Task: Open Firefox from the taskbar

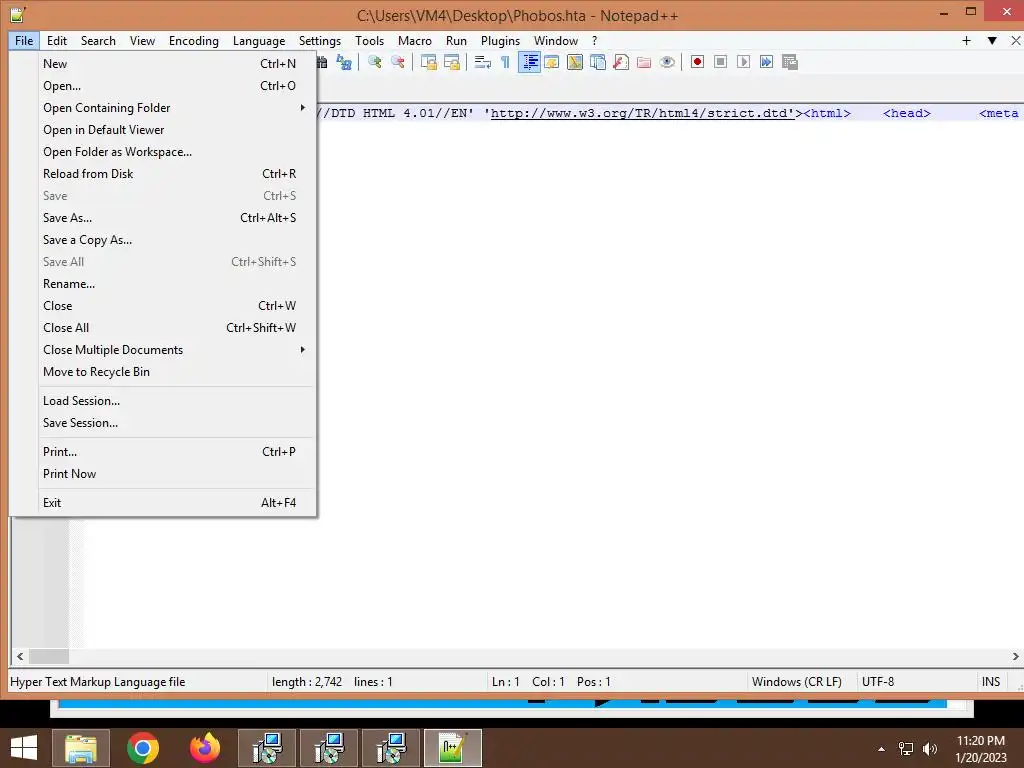Action: 204,748
